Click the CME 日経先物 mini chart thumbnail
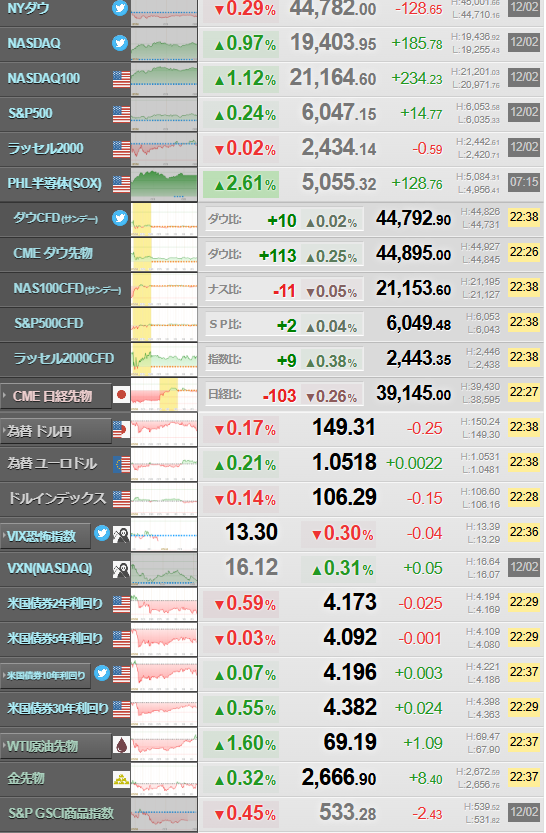The height and width of the screenshot is (833, 546). coord(164,394)
